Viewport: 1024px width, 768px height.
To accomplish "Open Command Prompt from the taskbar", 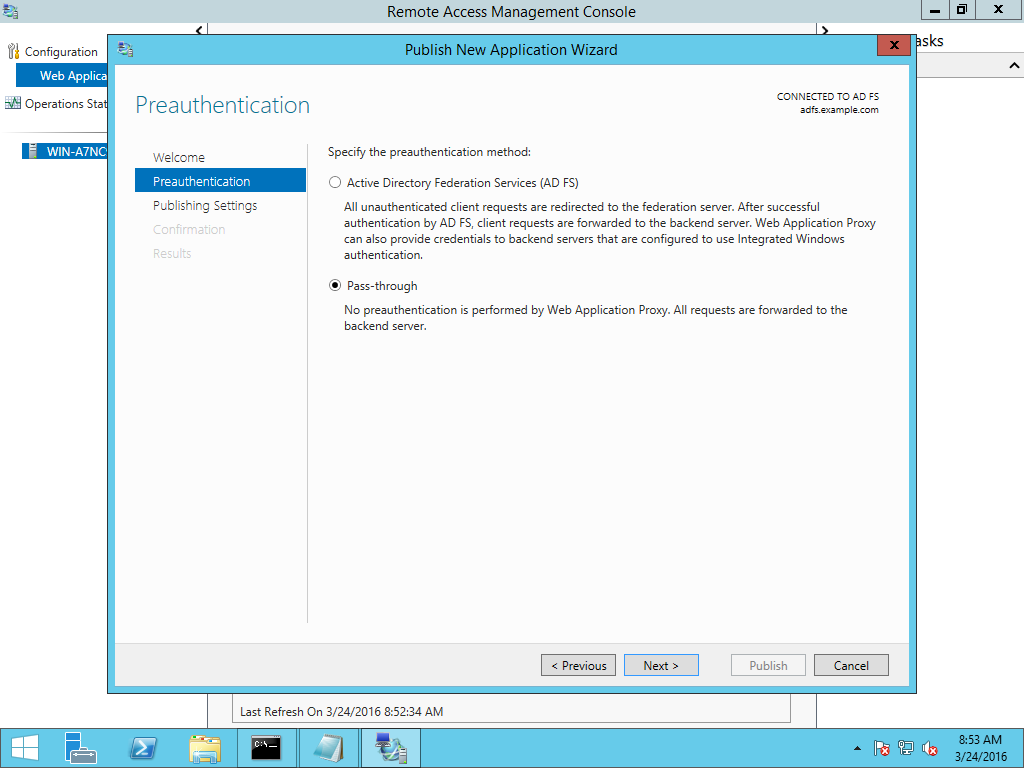I will coord(267,747).
